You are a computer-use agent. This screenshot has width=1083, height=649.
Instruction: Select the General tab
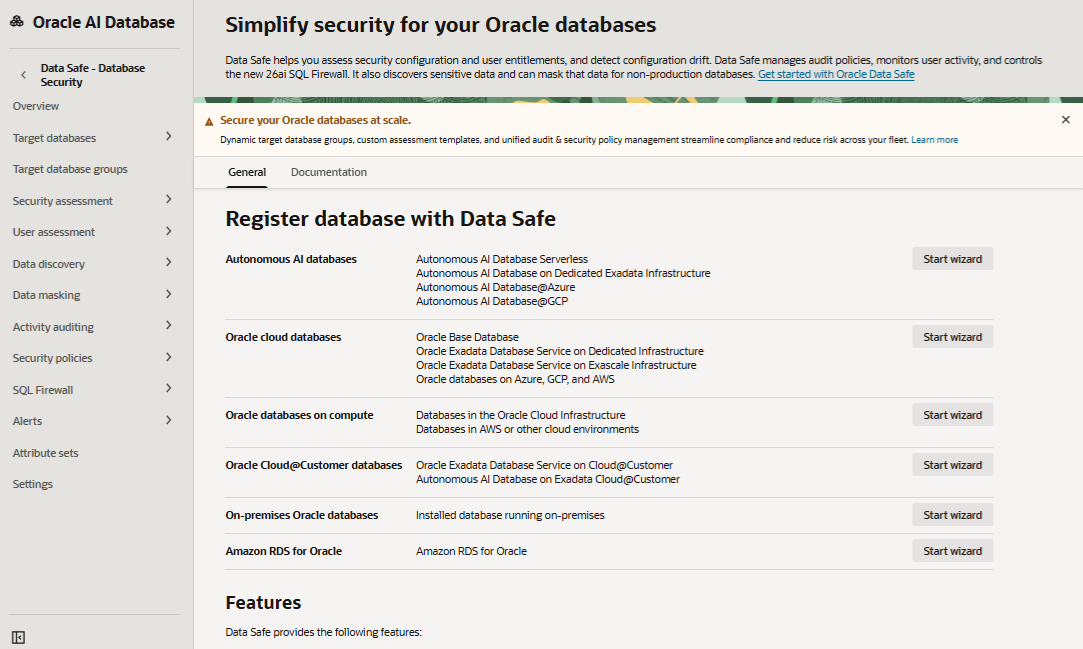247,172
